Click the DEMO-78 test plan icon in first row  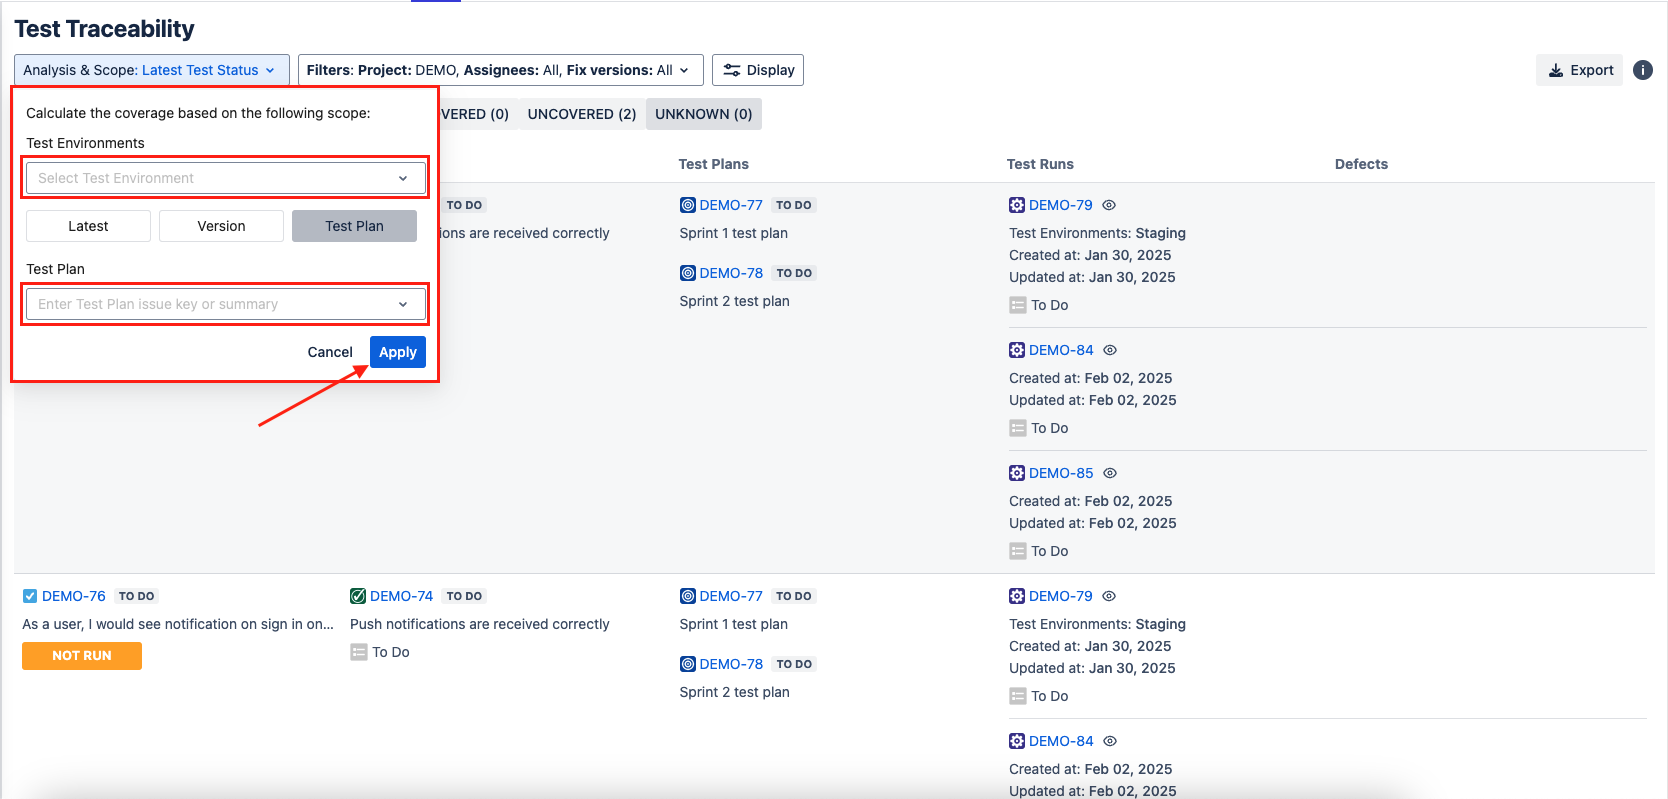tap(688, 273)
